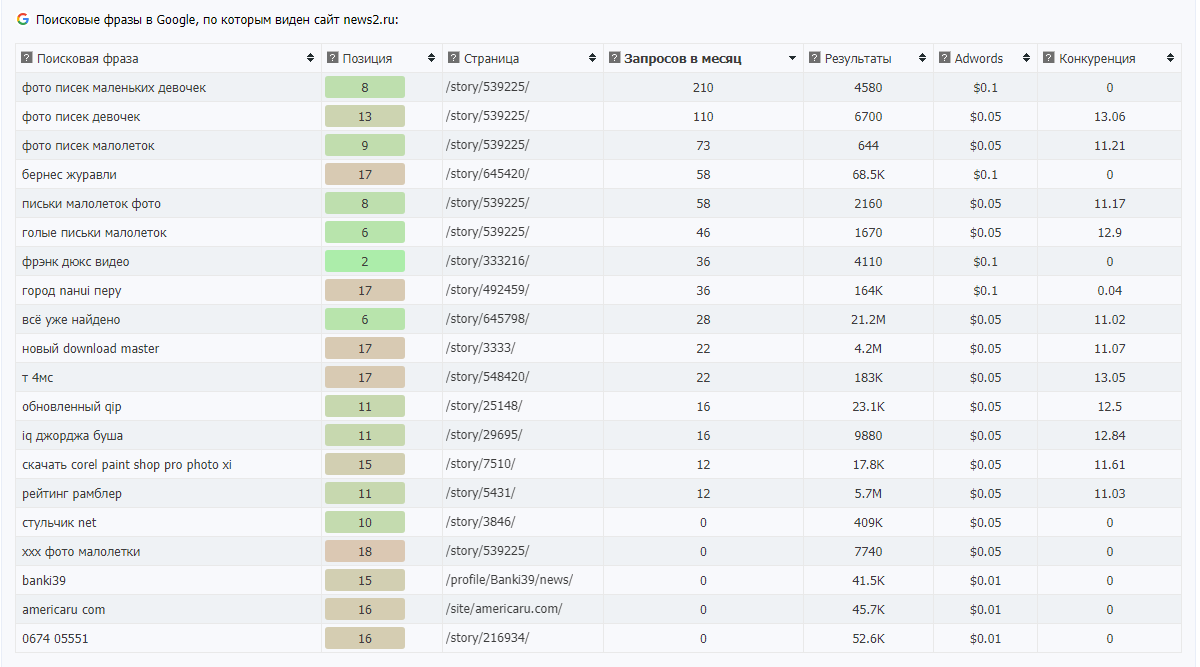Open the help icon next to Adwords
The image size is (1200, 667).
(945, 58)
